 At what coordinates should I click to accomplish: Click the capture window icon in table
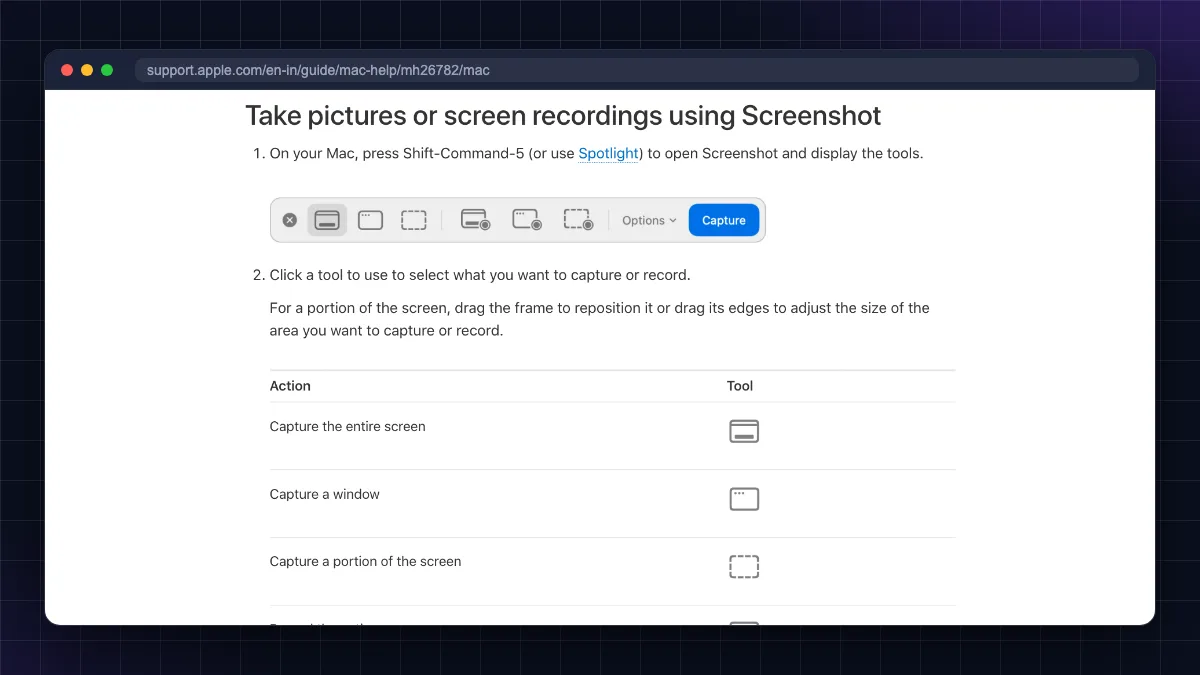point(744,499)
